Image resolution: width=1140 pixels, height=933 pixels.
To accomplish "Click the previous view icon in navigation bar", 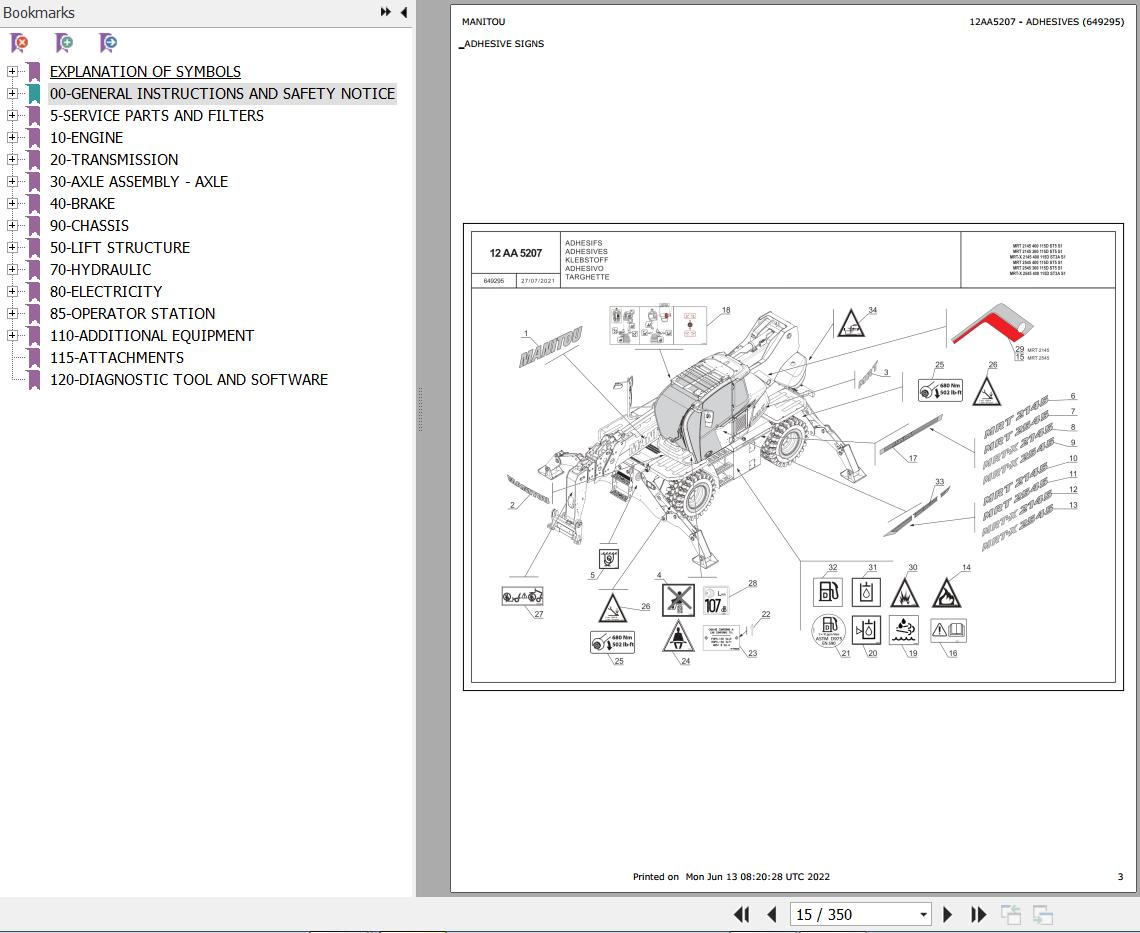I will (x=1011, y=914).
